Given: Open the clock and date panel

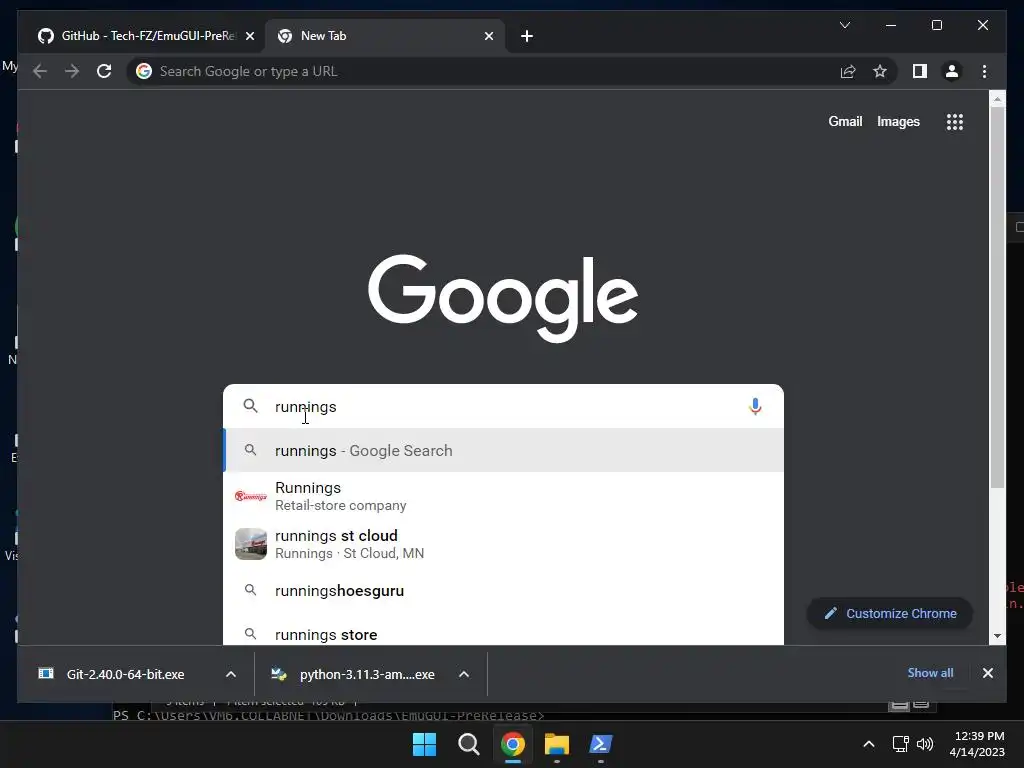Looking at the screenshot, I should [977, 744].
